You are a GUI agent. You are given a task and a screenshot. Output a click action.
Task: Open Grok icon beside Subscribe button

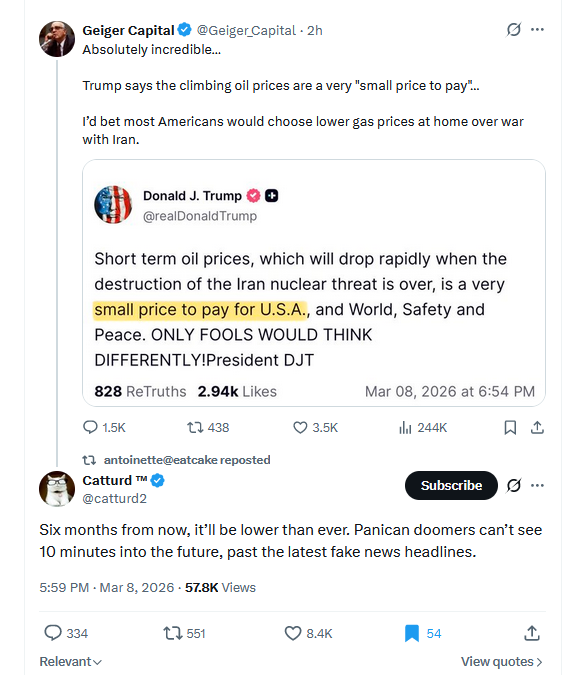click(x=514, y=486)
